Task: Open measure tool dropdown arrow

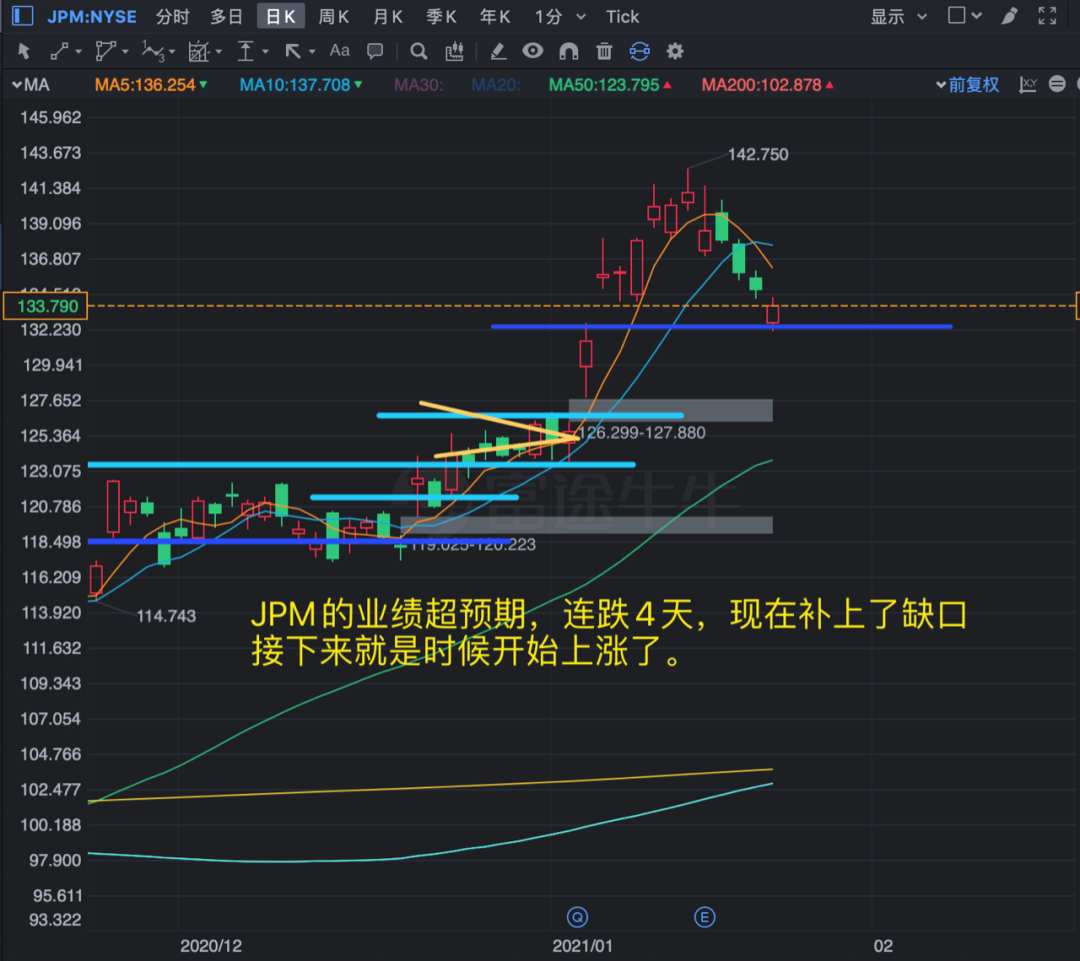Action: (265, 52)
